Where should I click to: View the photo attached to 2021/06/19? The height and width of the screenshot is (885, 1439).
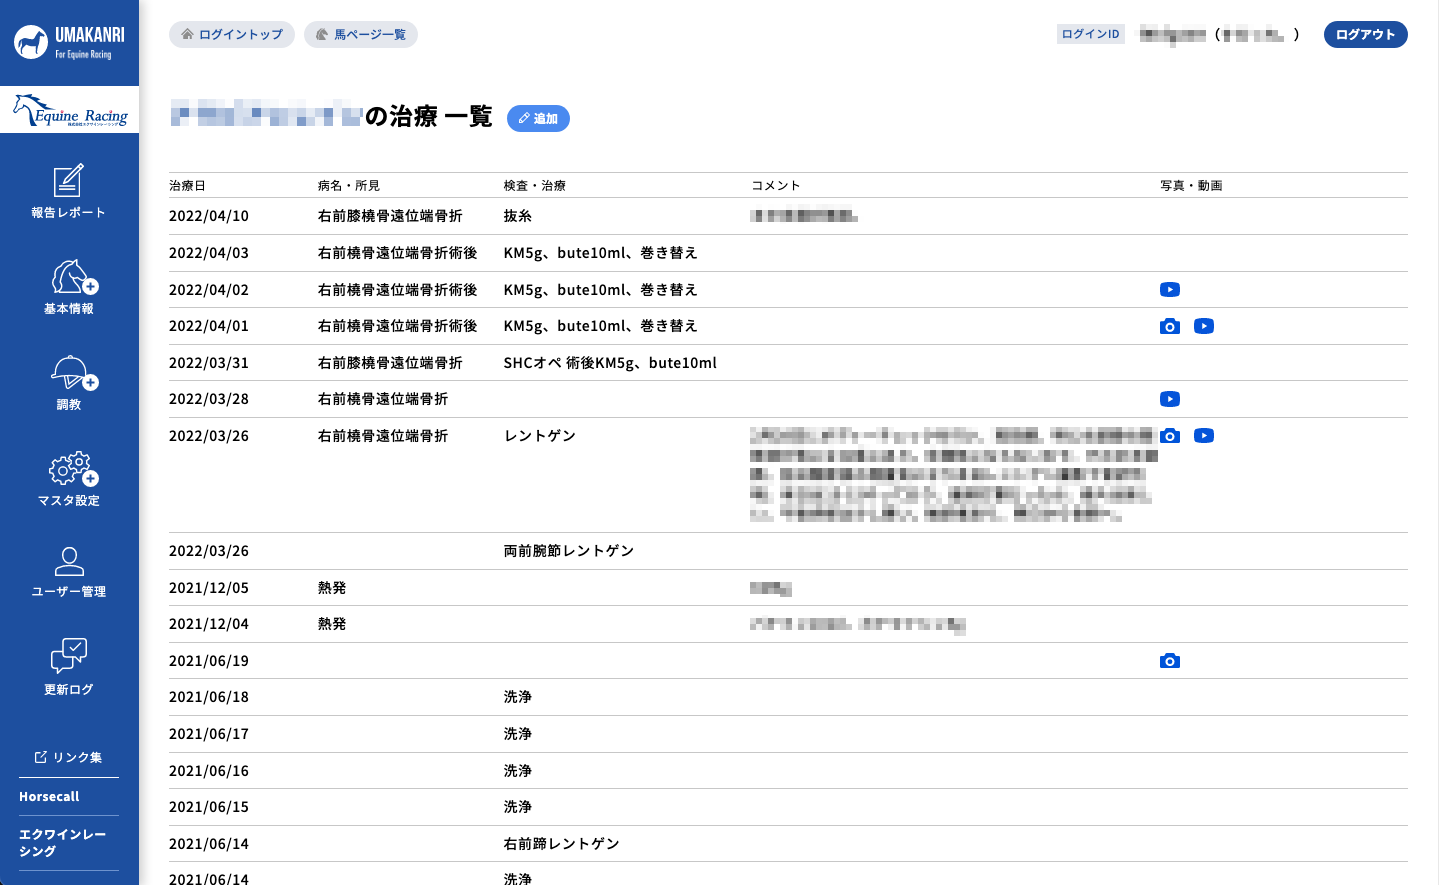1170,660
